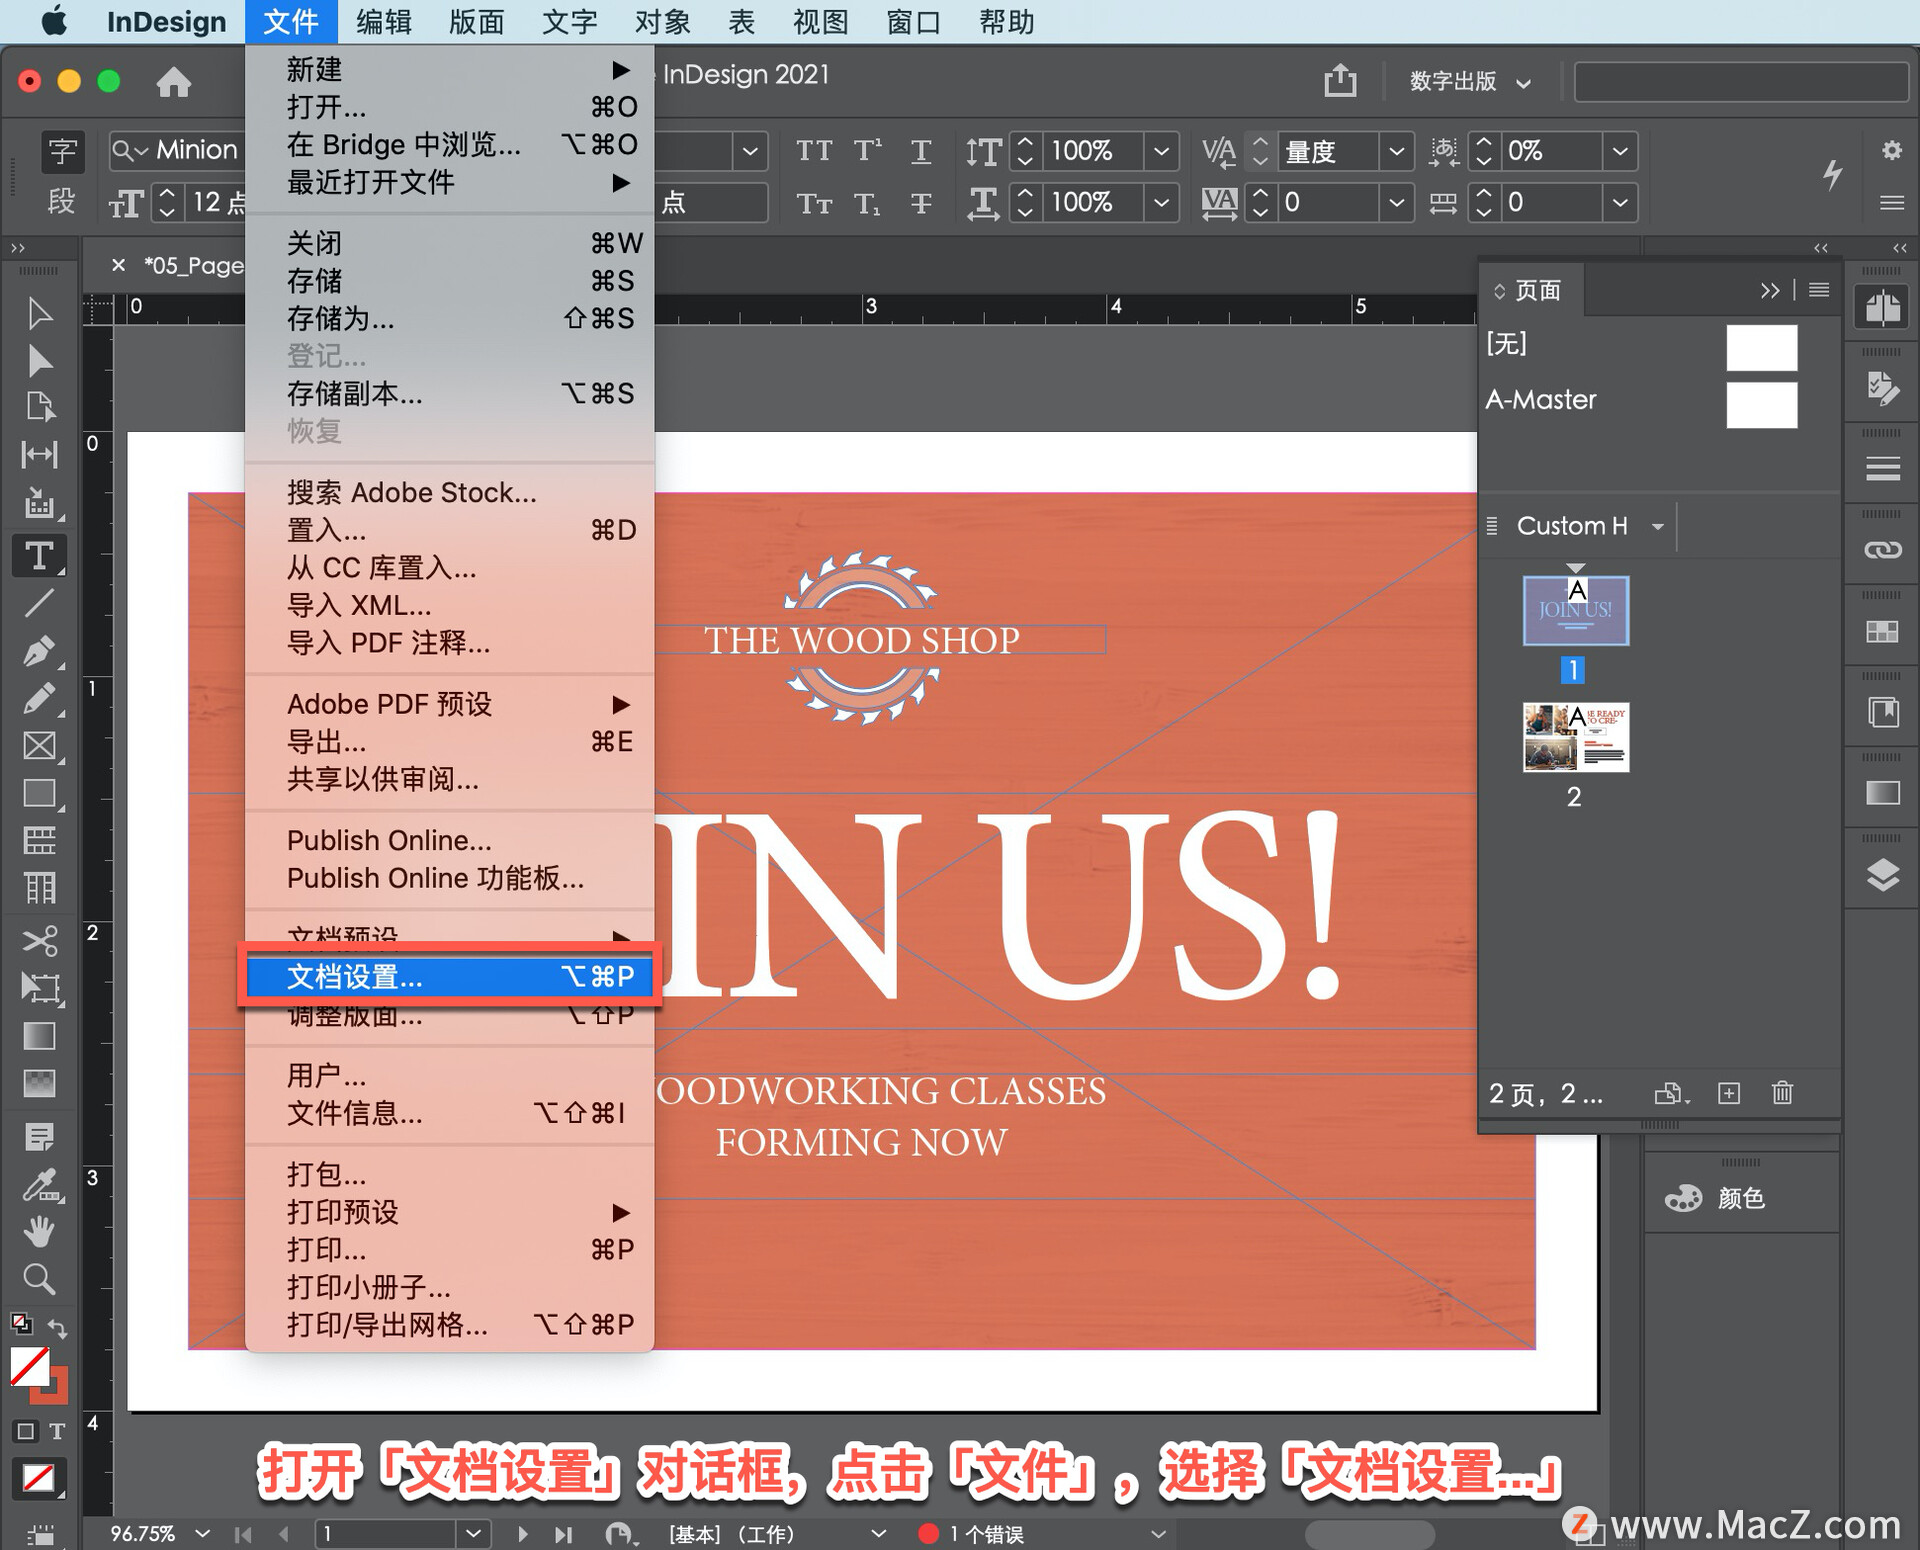Viewport: 1920px width, 1550px height.
Task: Select the Pen tool
Action: point(40,651)
